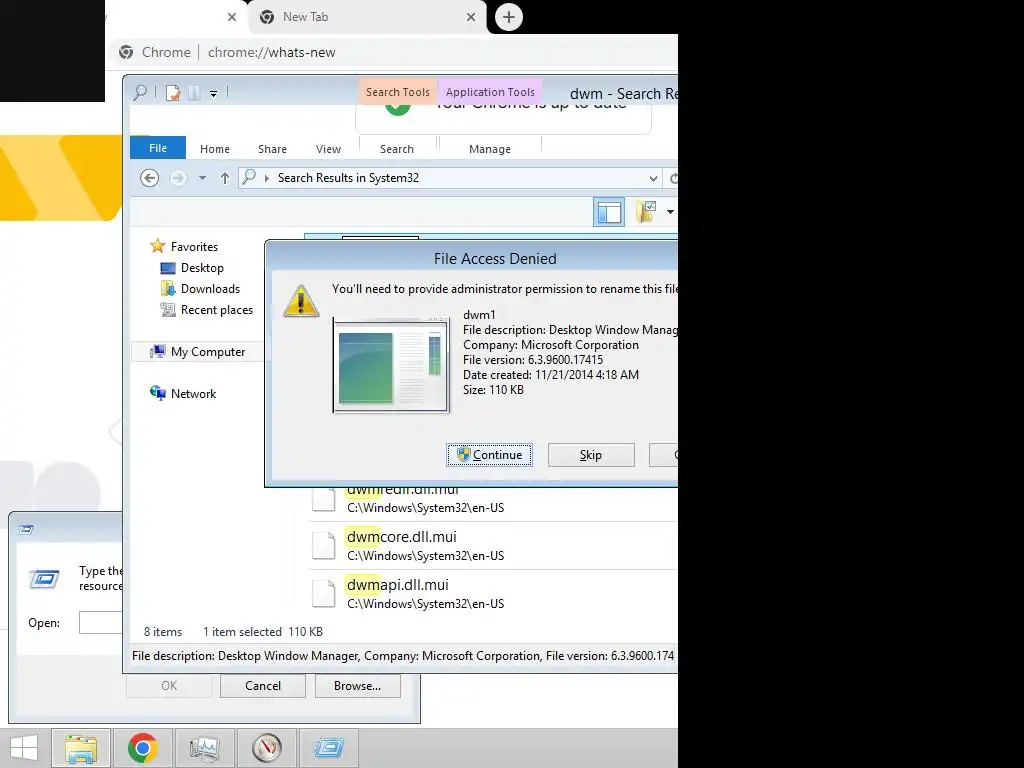Screen dimensions: 1024x768
Task: Click the Explorer forward arrow
Action: [178, 178]
